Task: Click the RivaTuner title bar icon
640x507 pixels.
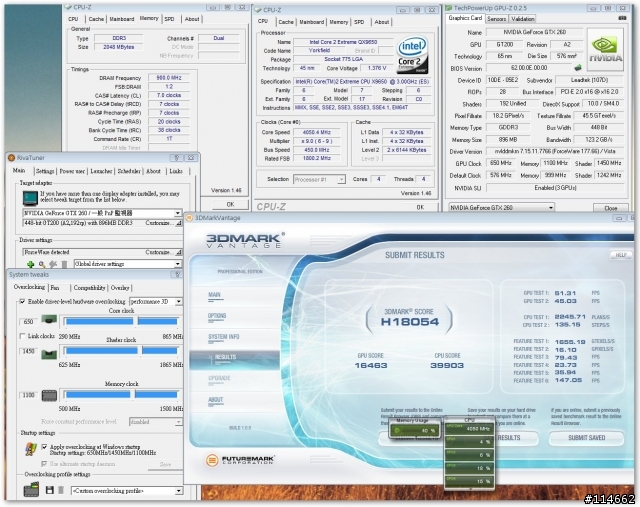Action: click(x=11, y=158)
